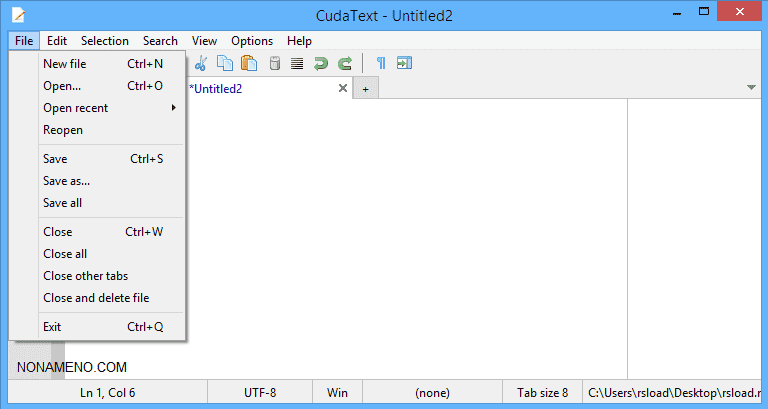Click the Select all lines icon
Image resolution: width=768 pixels, height=409 pixels.
pos(297,63)
